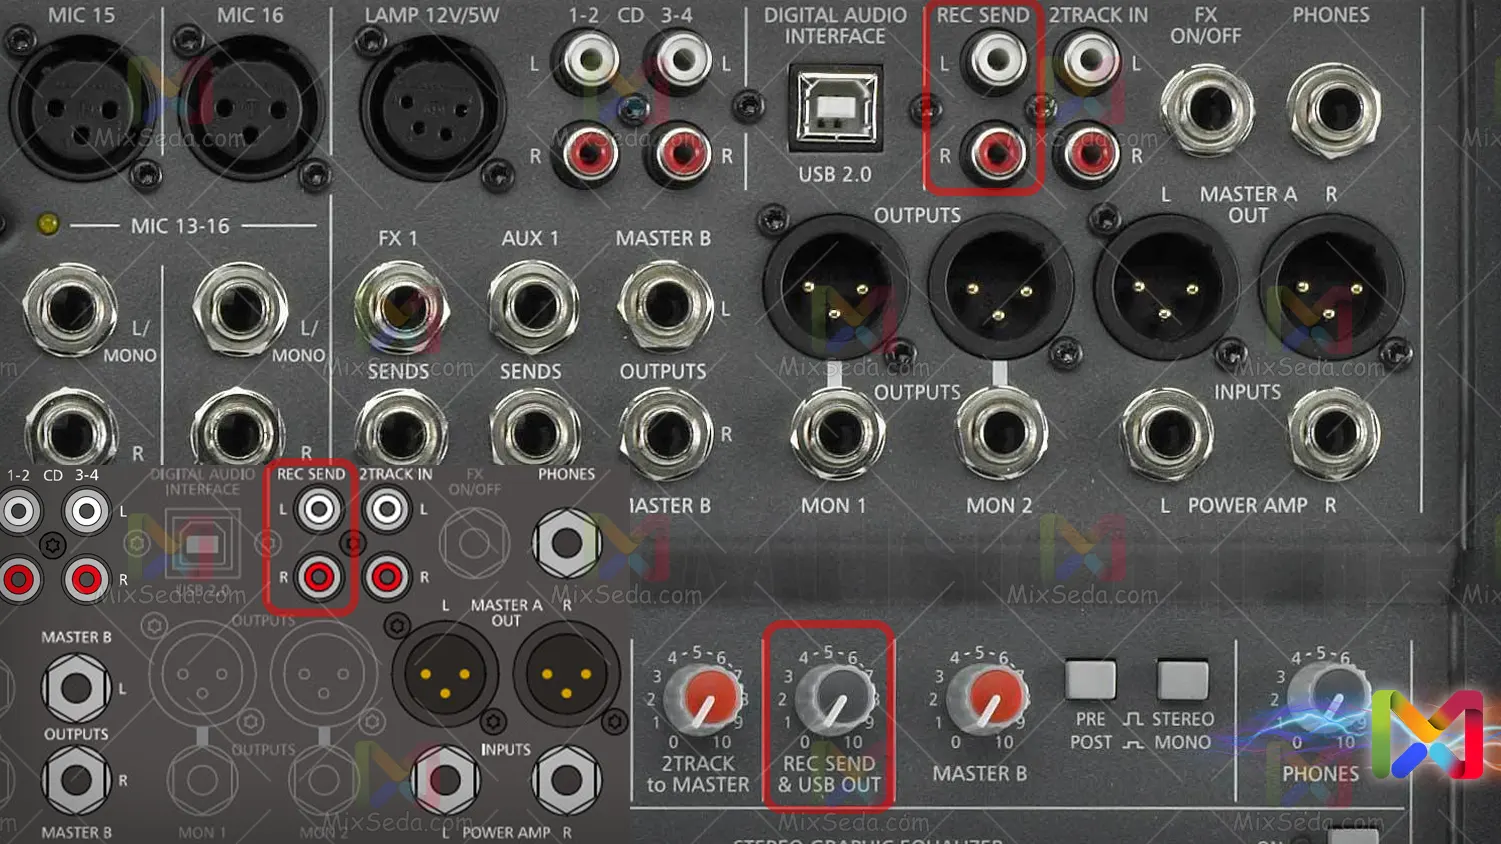Screen dimensions: 1501x844
Task: Select the MON 2 output jack in photo
Action: tap(1000, 434)
